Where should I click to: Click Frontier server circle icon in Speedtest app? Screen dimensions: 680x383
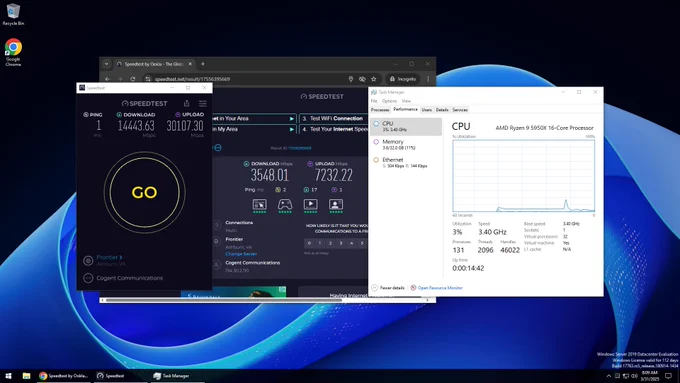[x=88, y=260]
